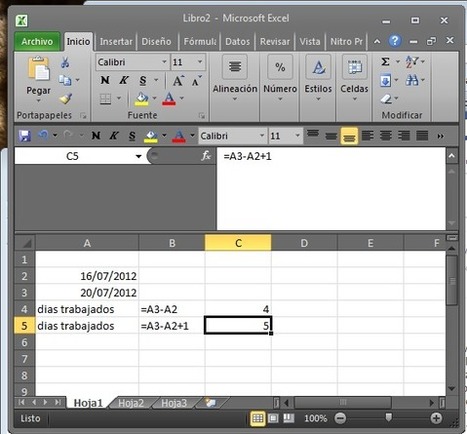The width and height of the screenshot is (467, 434).
Task: Click the Pegar paste button
Action: (38, 79)
